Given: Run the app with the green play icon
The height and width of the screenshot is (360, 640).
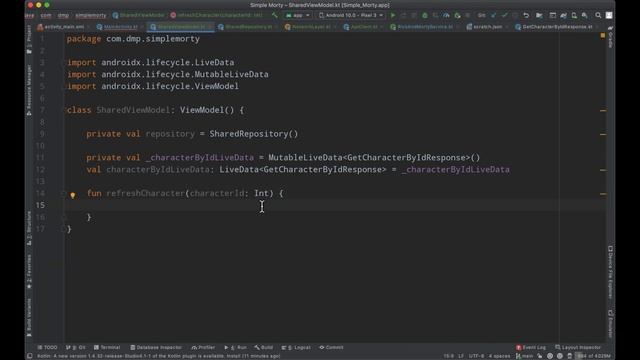Looking at the screenshot, I should (393, 16).
